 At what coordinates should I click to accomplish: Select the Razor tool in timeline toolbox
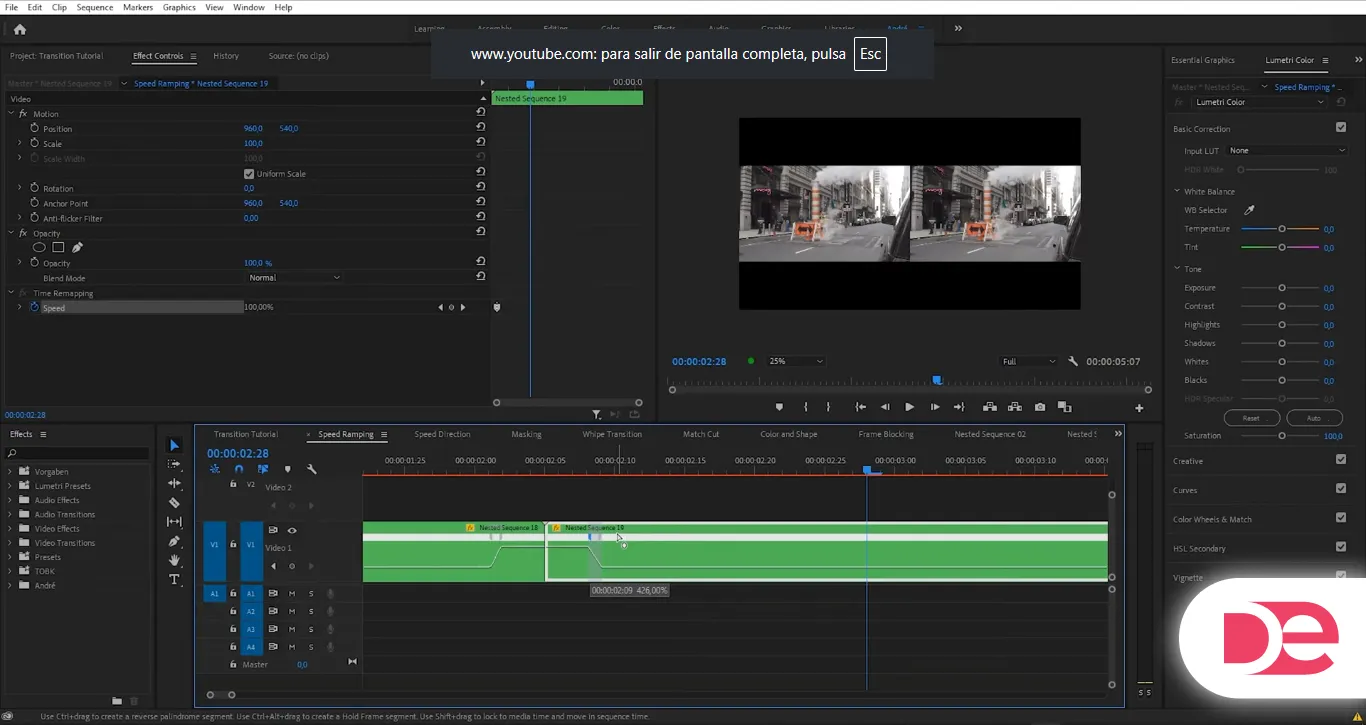pyautogui.click(x=174, y=503)
